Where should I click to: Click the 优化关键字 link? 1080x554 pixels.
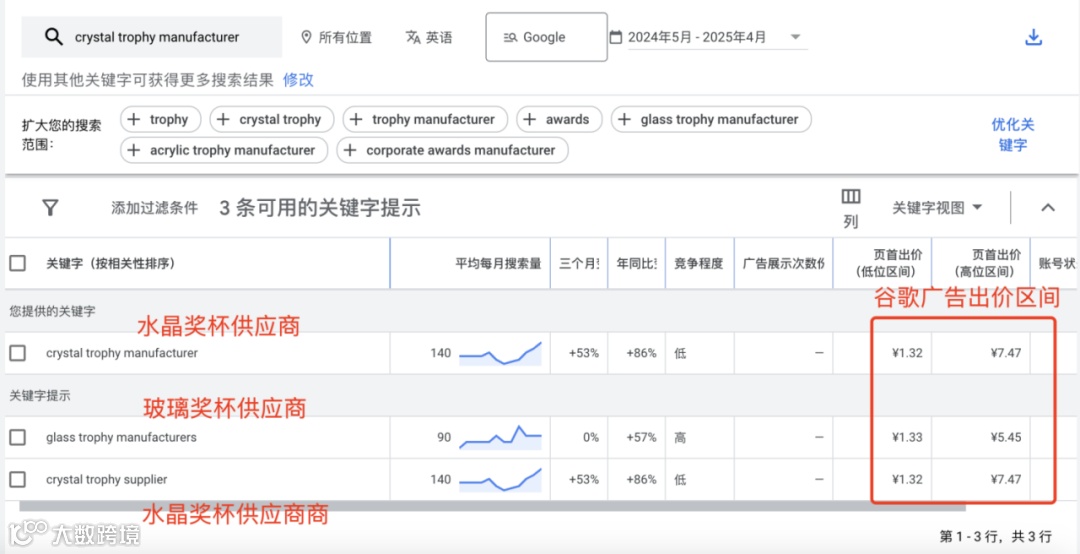1012,135
